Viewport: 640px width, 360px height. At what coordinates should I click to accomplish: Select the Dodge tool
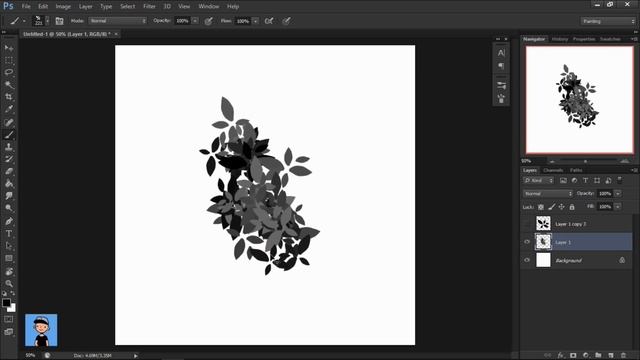(x=9, y=208)
